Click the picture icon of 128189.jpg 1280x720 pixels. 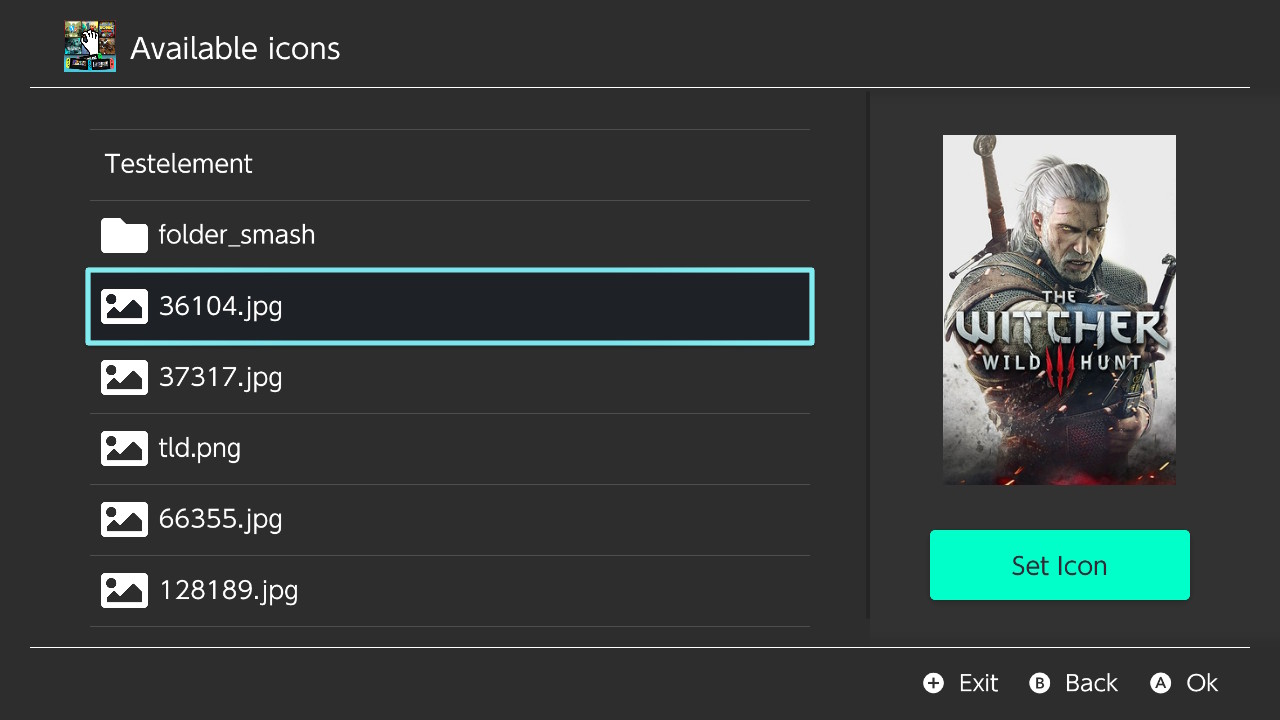[x=124, y=590]
